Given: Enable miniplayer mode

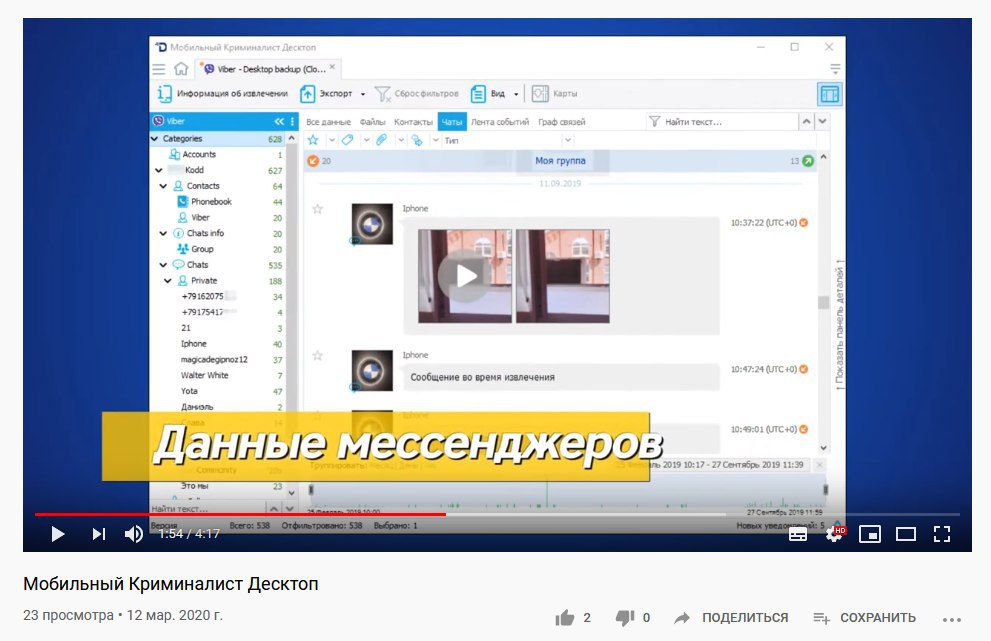Looking at the screenshot, I should (x=870, y=534).
